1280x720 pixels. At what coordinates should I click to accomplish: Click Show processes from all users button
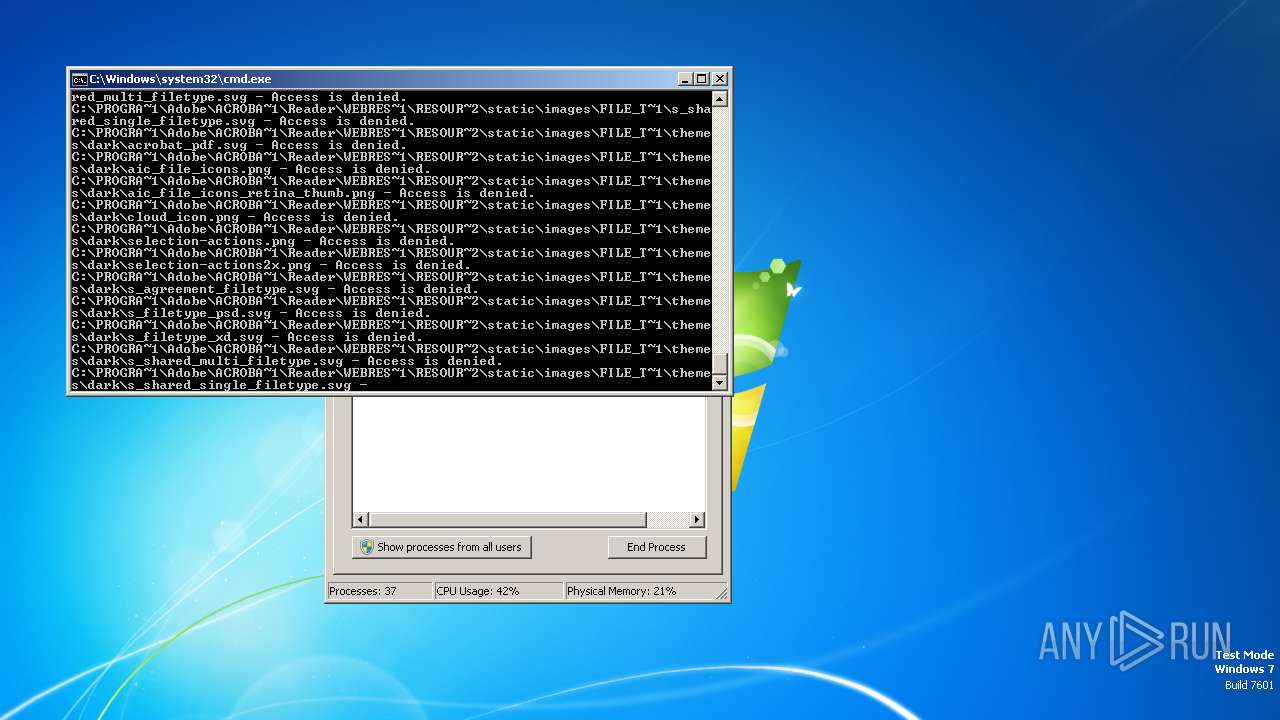click(441, 547)
